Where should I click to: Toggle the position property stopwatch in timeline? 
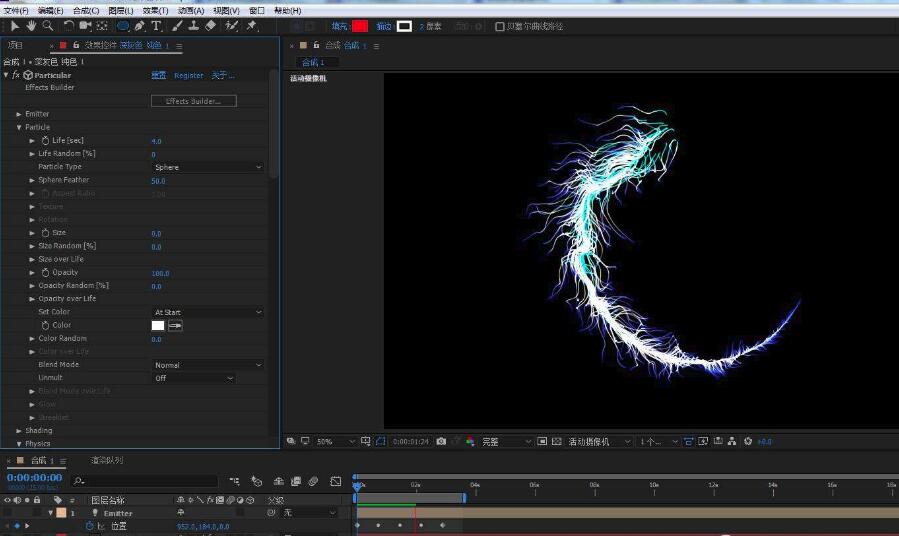point(89,526)
